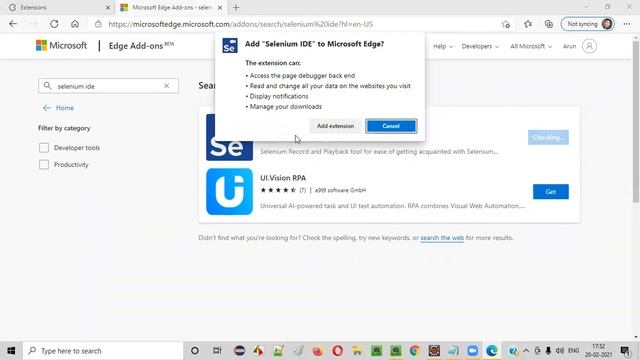Screen dimensions: 640x360
Task: Click the search magnifier icon in add-ons search
Action: click(47, 86)
